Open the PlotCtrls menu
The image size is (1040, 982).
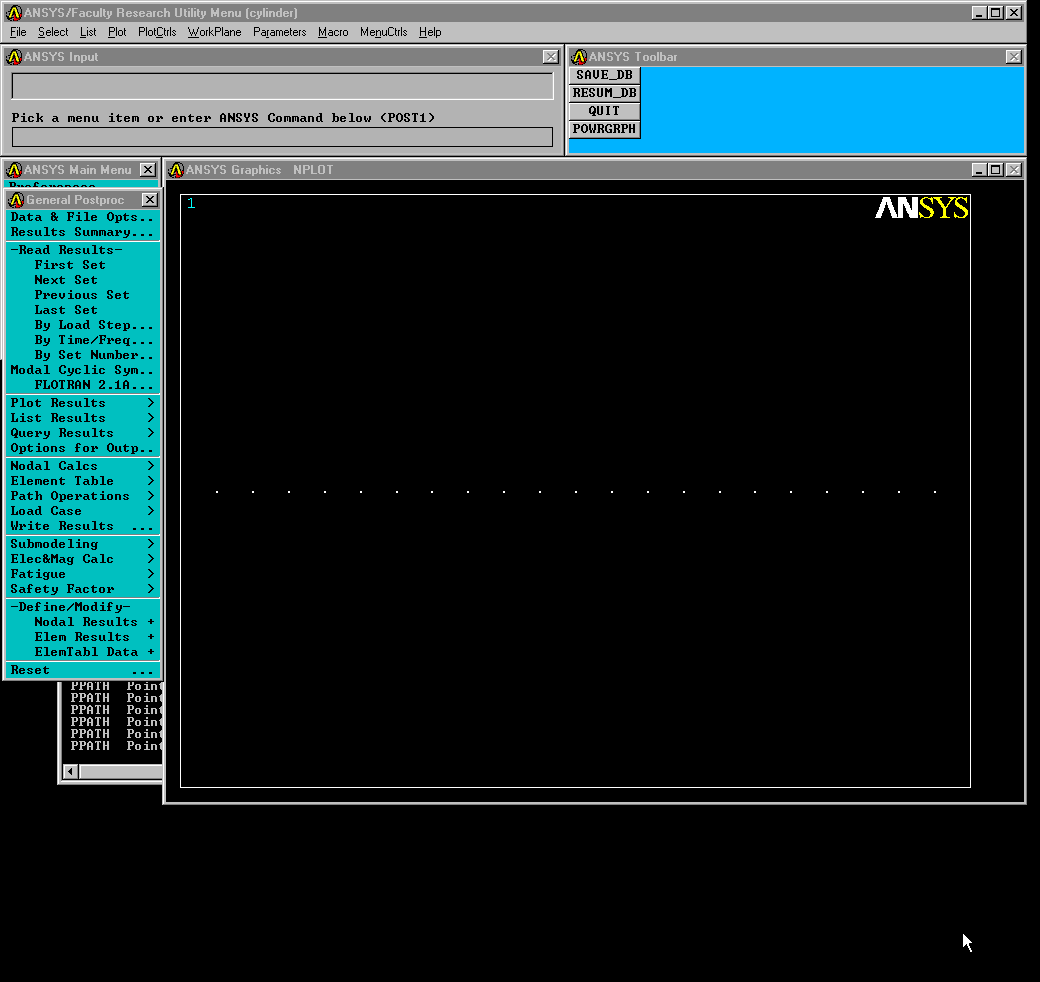[x=157, y=32]
